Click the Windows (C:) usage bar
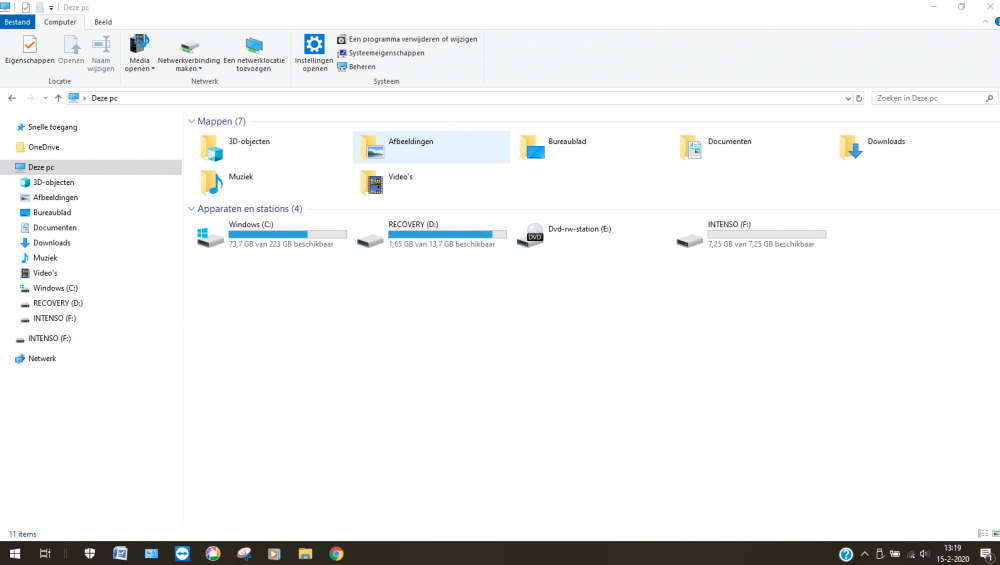 [288, 234]
